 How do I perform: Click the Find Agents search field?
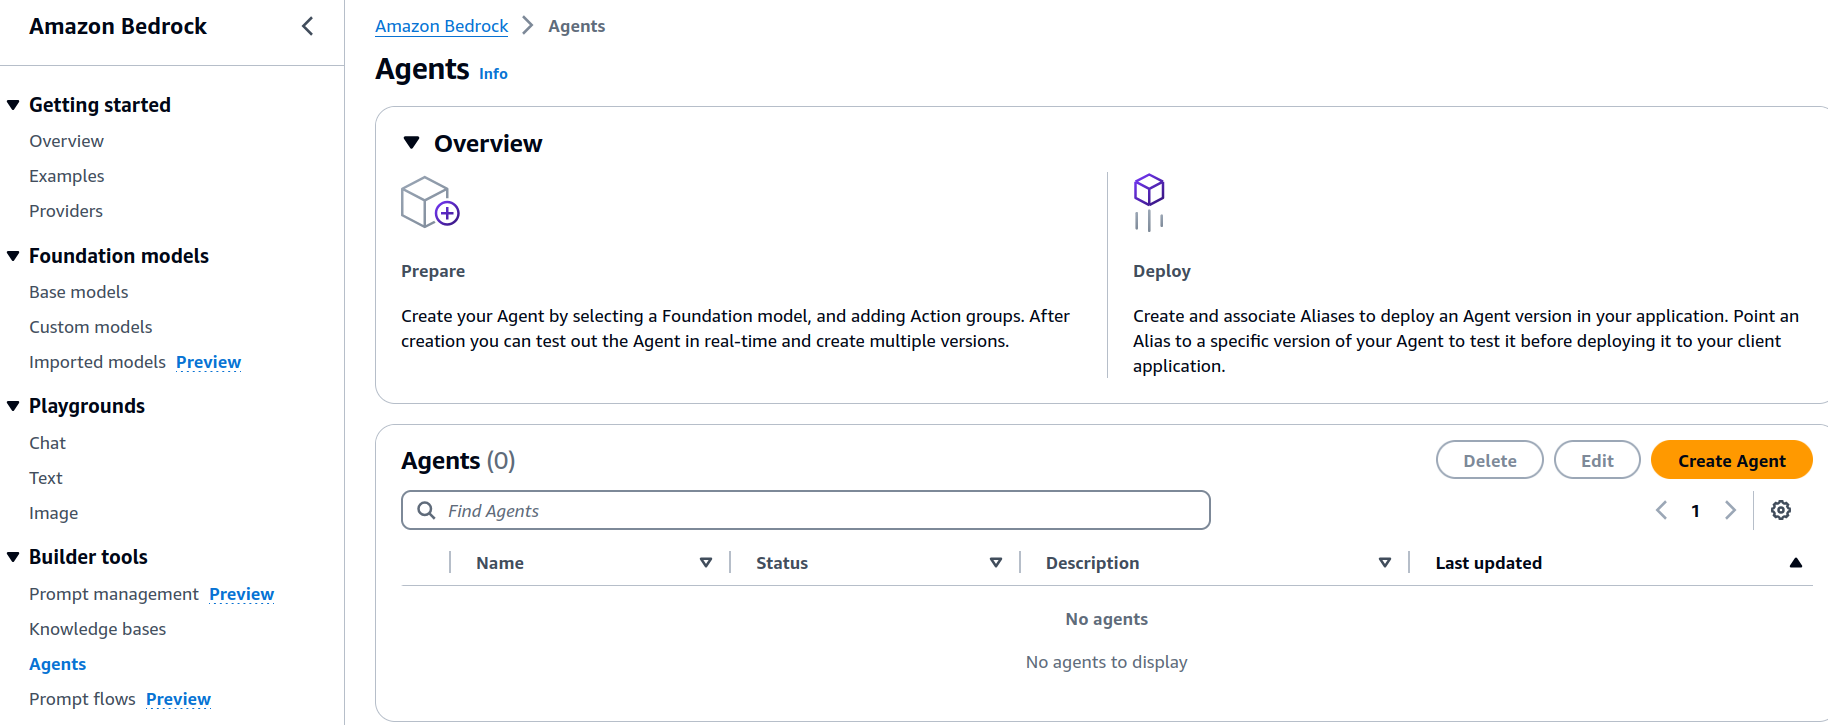click(820, 510)
